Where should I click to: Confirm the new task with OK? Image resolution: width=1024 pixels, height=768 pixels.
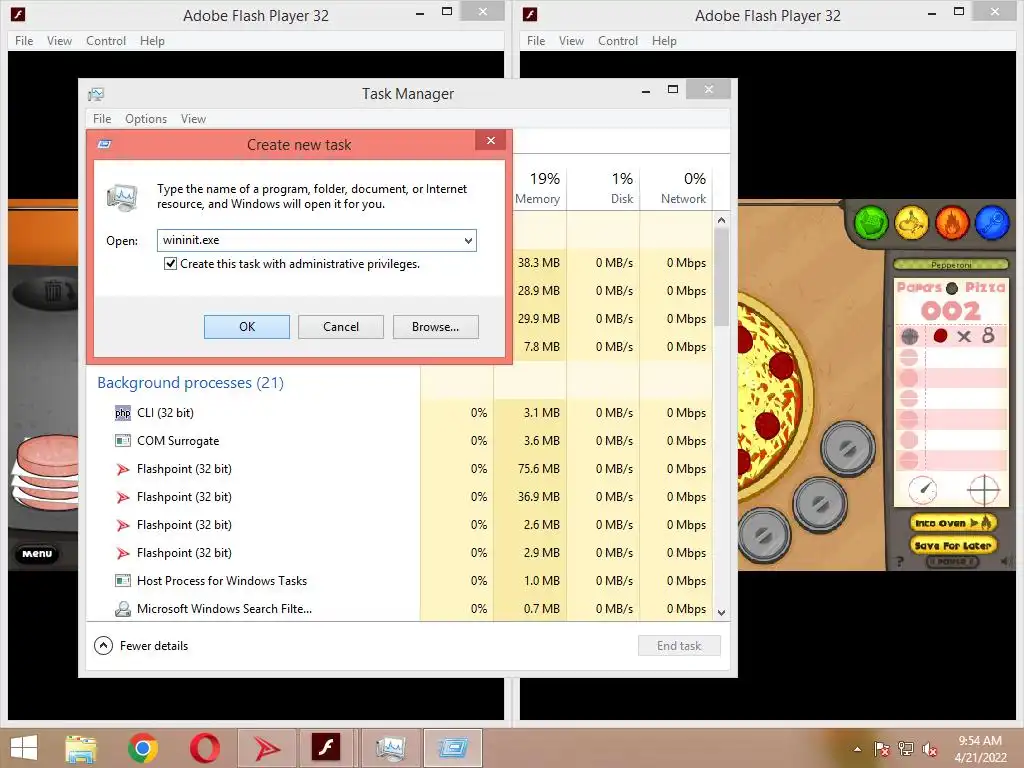click(247, 327)
